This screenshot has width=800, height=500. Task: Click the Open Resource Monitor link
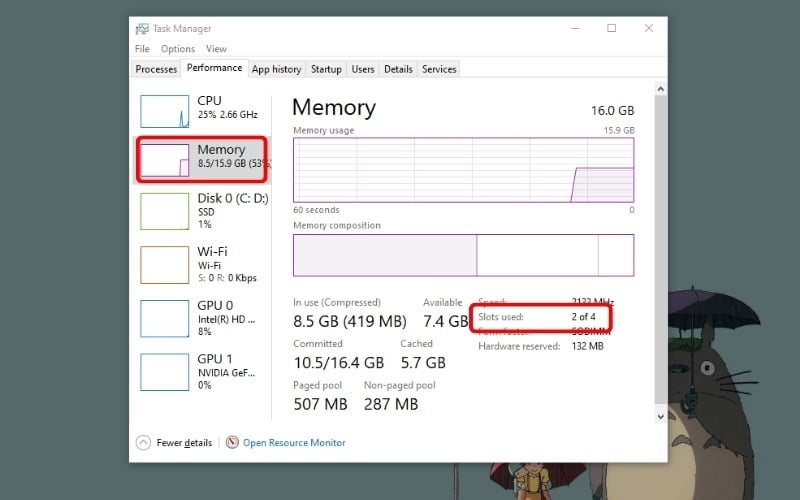[x=294, y=442]
